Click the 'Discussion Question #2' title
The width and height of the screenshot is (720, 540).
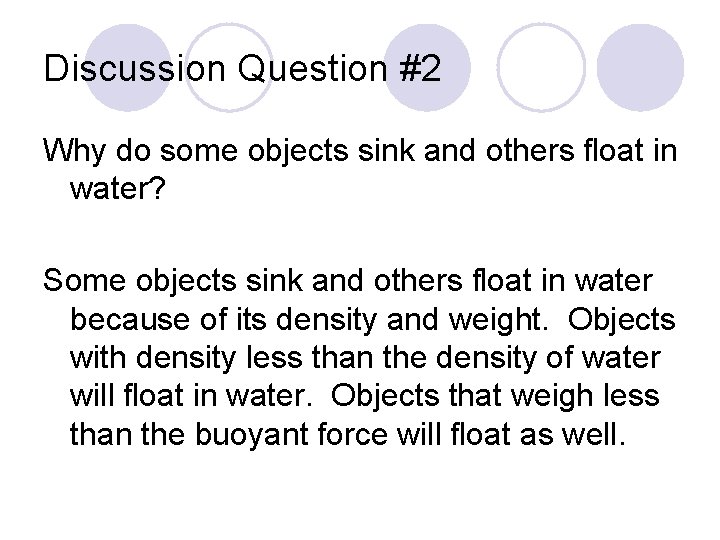click(242, 68)
